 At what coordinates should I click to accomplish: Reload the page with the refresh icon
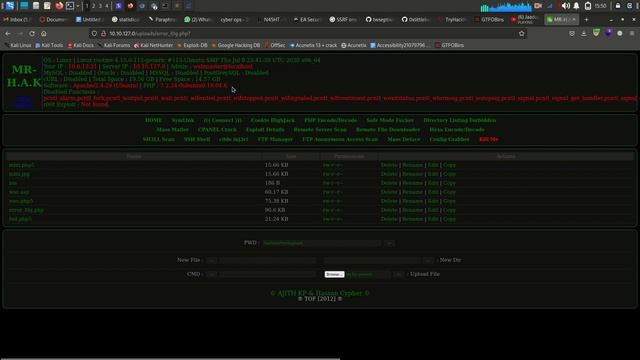(x=32, y=33)
